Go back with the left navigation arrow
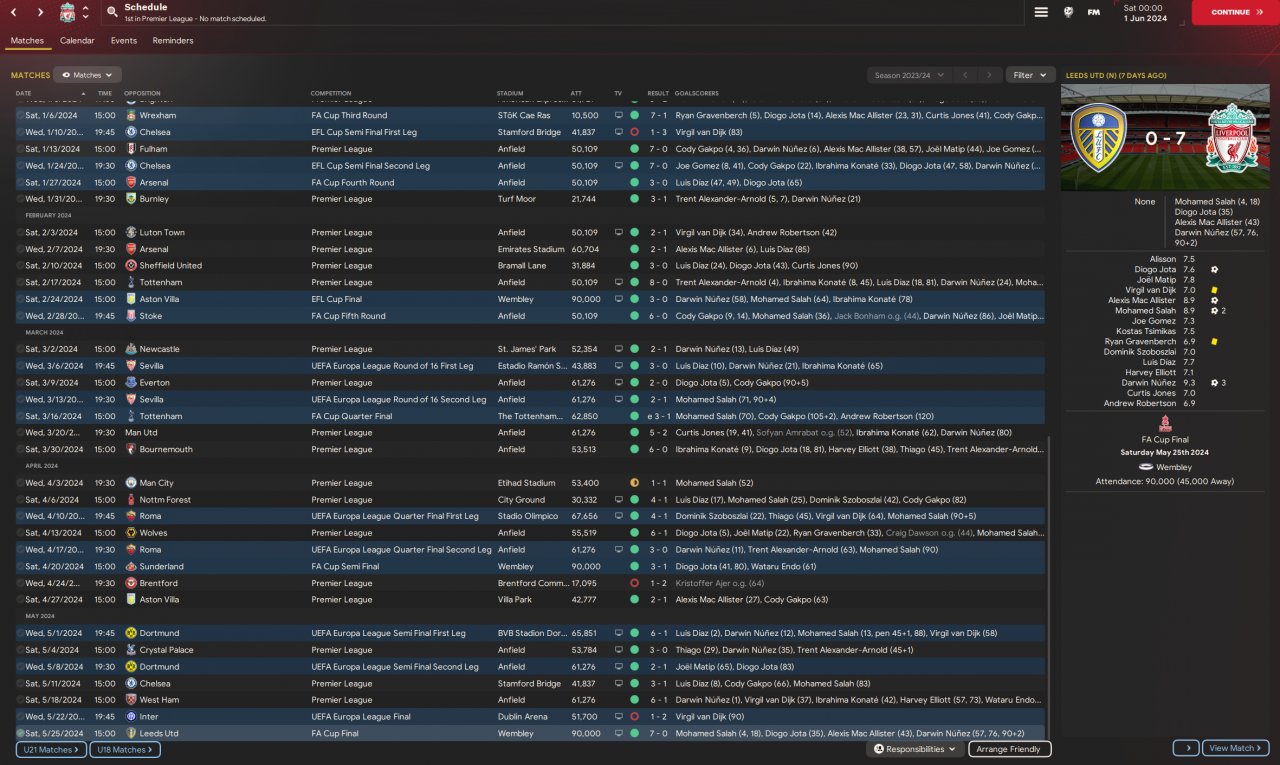This screenshot has width=1280, height=765. coord(13,12)
